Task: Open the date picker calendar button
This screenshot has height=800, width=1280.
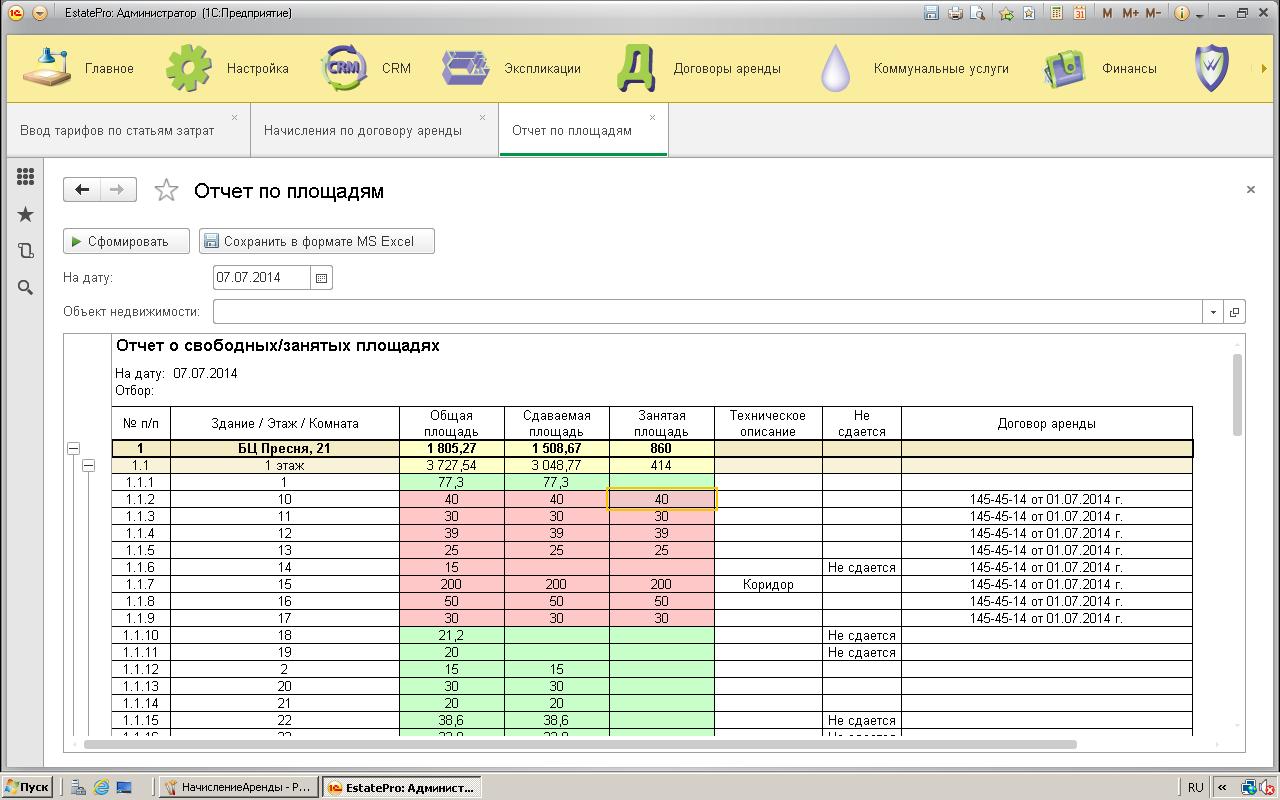Action: (321, 278)
